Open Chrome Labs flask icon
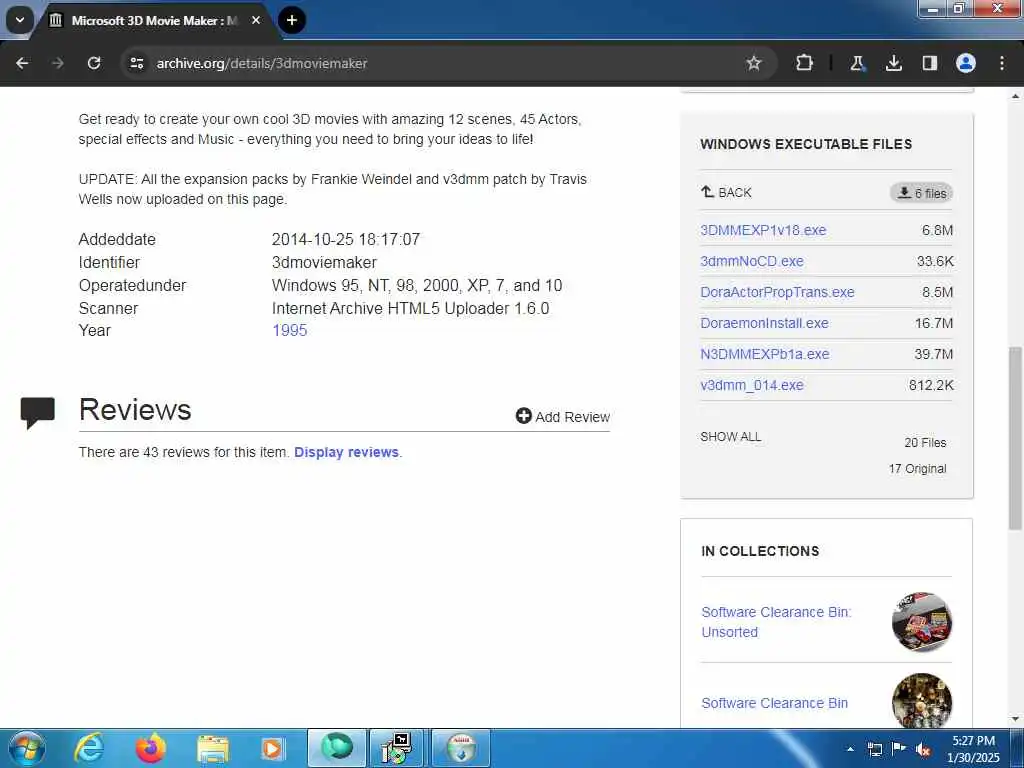Image resolution: width=1024 pixels, height=768 pixels. pyautogui.click(x=857, y=63)
